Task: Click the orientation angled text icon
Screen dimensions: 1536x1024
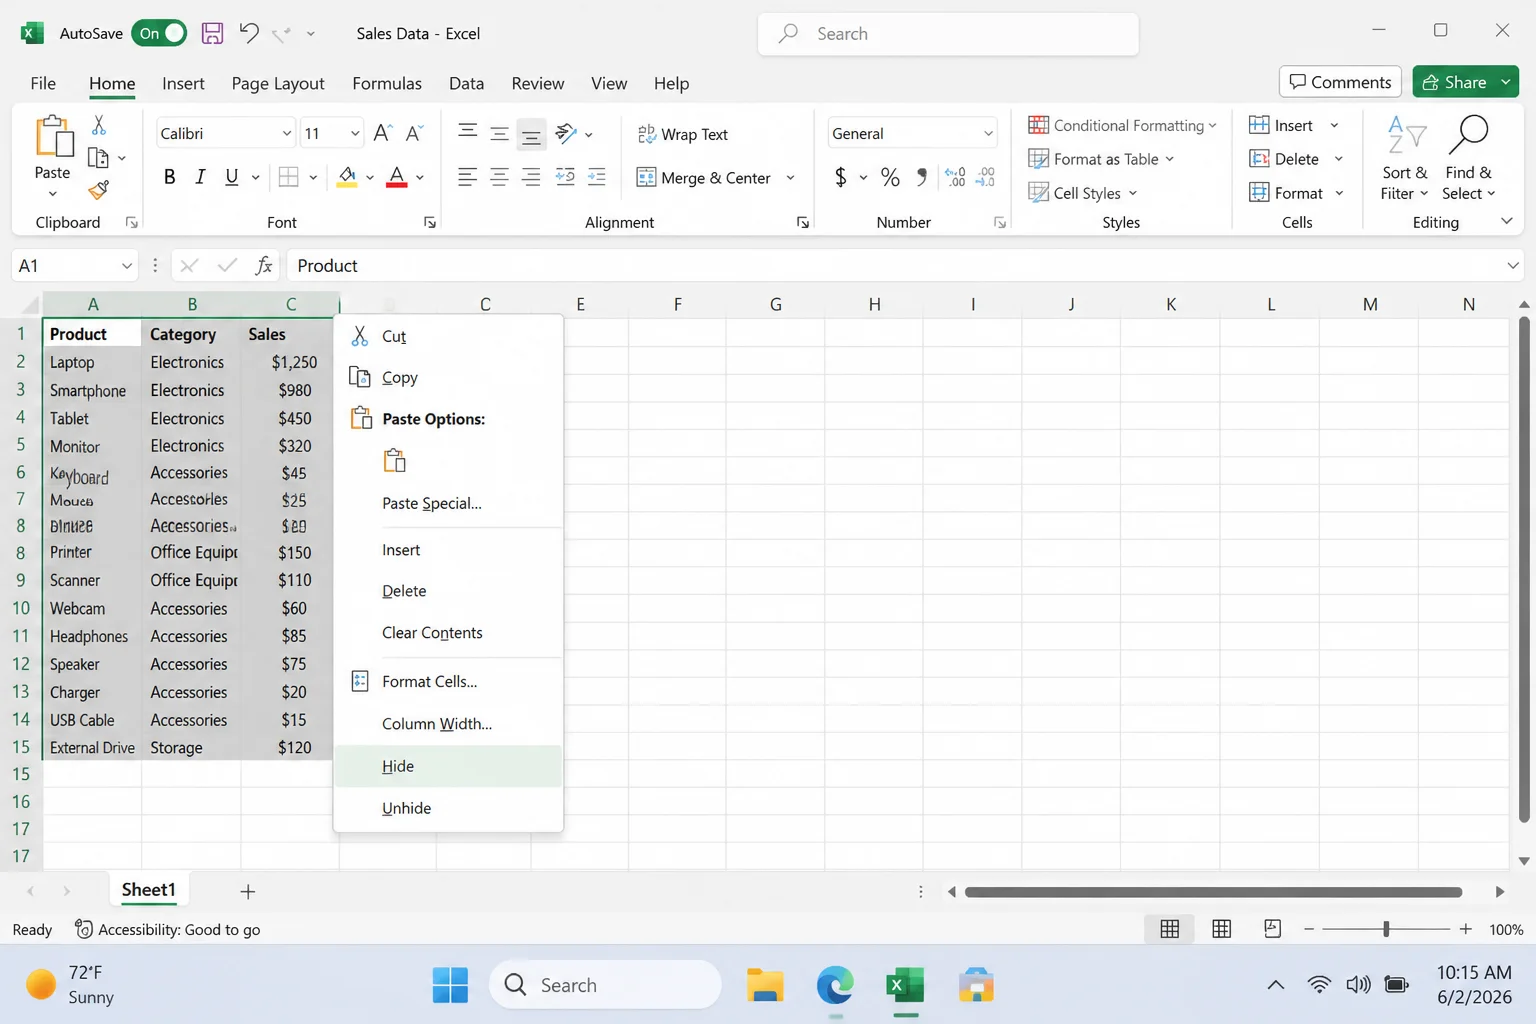Action: [x=566, y=133]
